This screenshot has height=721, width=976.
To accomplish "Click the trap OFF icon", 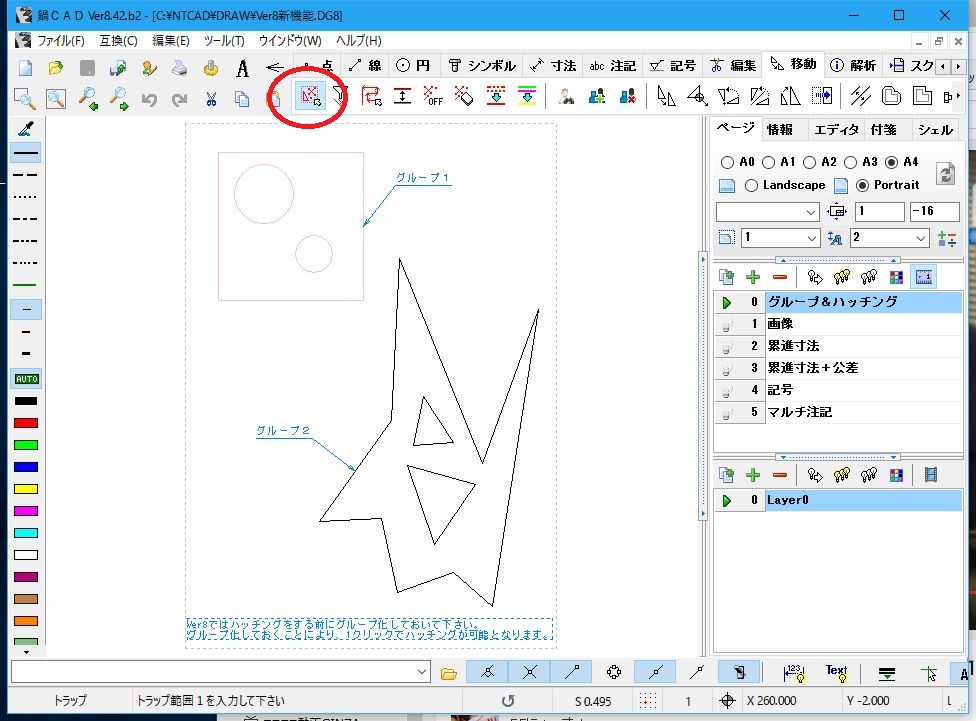I will coord(433,97).
